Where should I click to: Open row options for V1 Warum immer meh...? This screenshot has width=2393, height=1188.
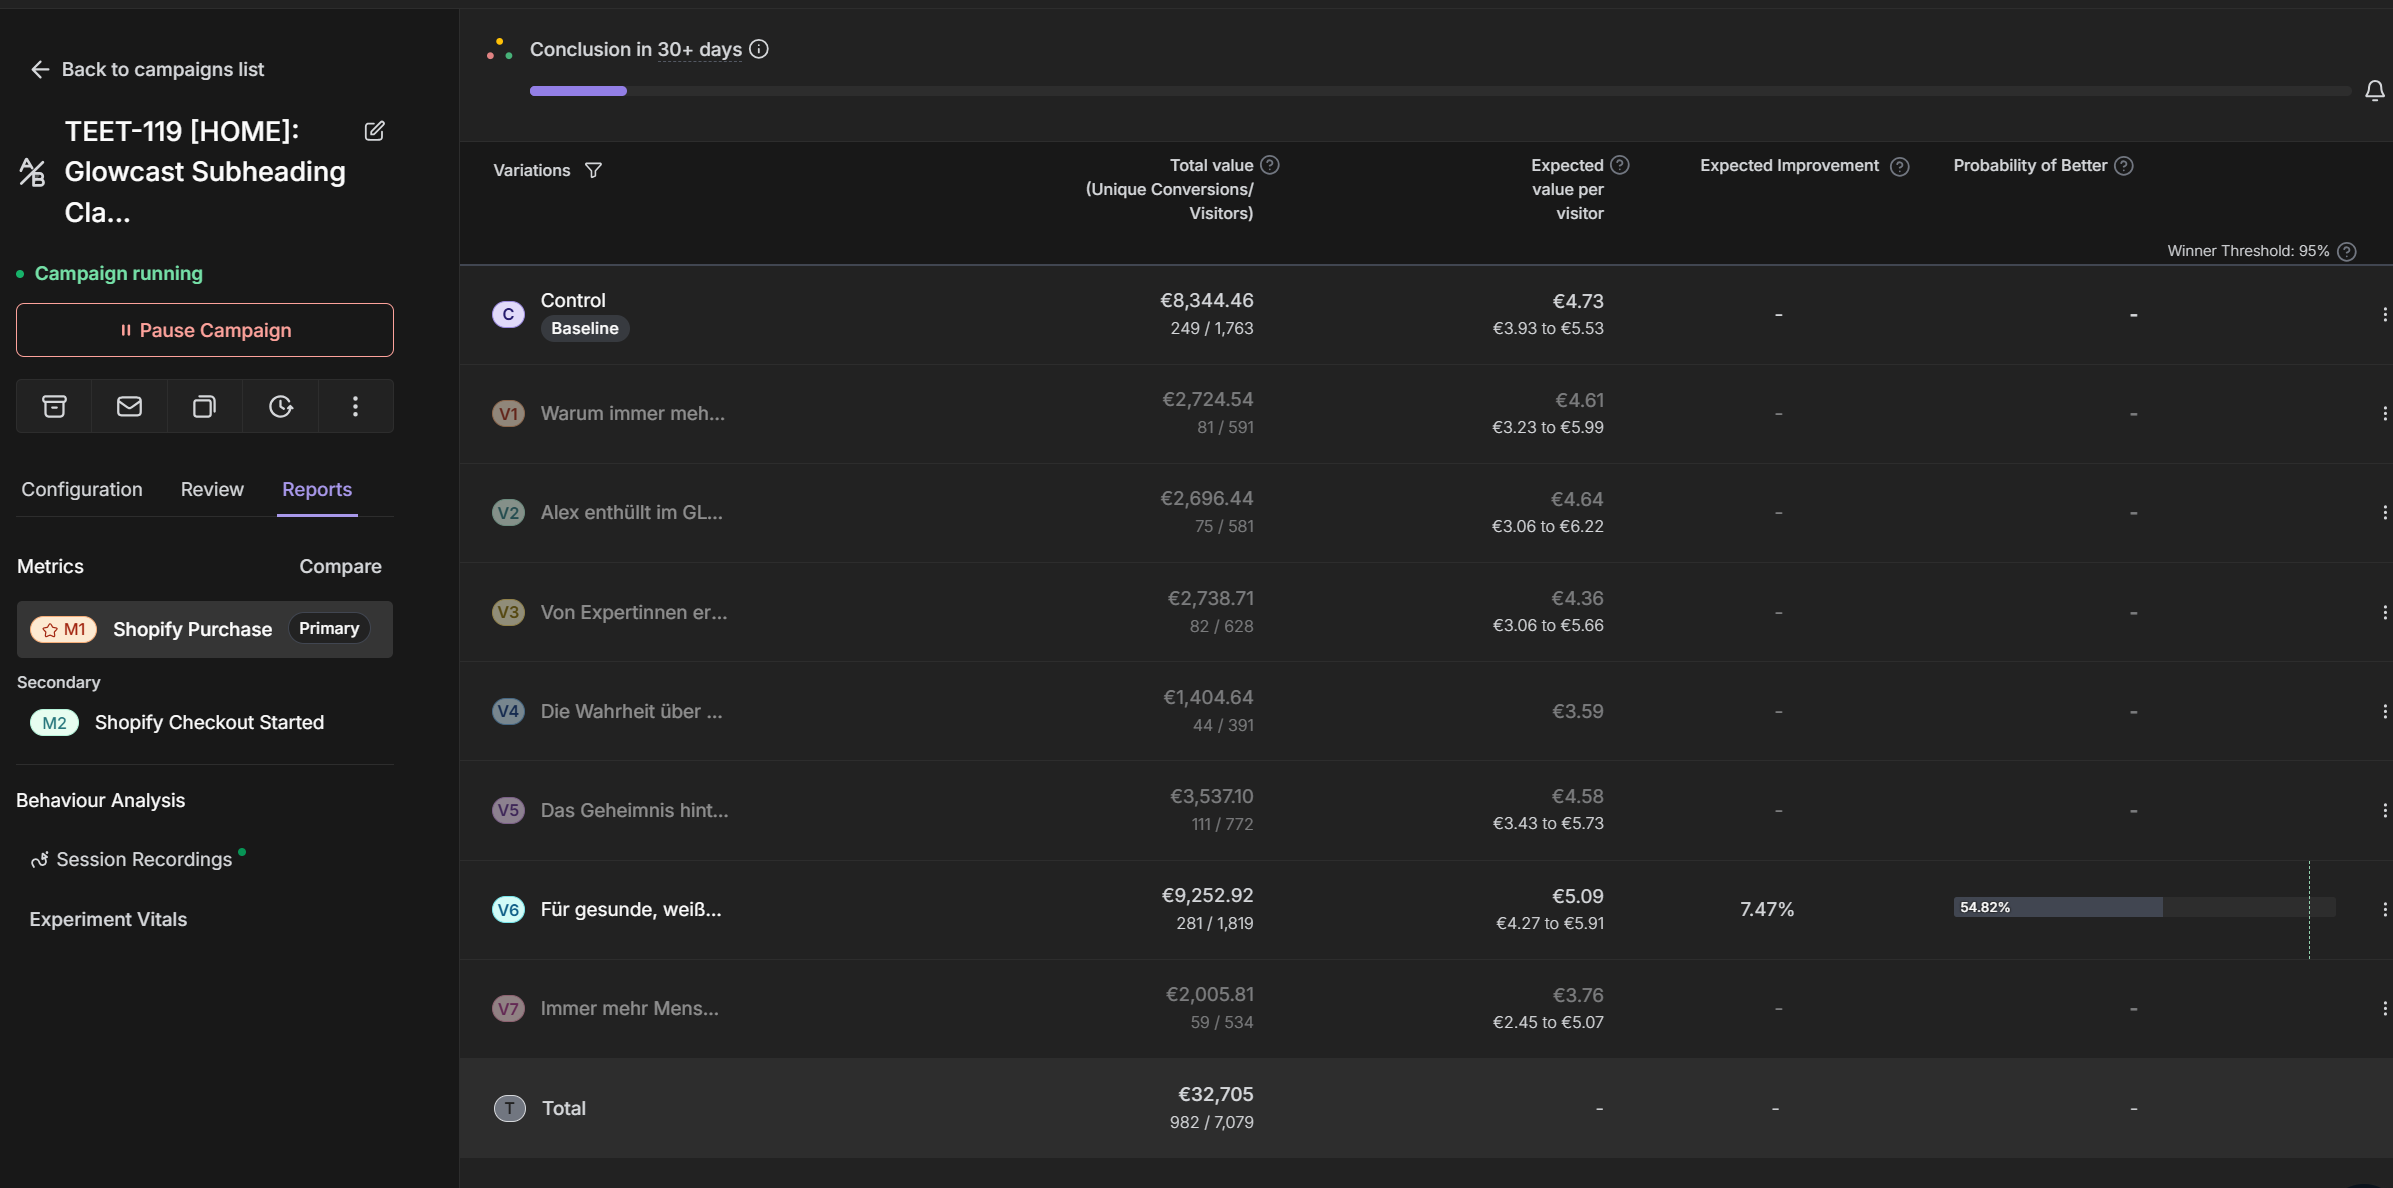[2384, 413]
